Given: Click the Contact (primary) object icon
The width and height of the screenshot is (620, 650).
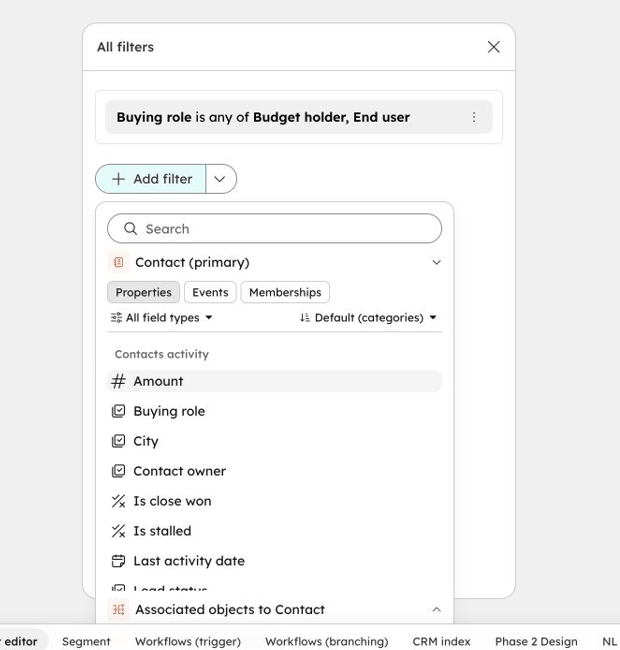Looking at the screenshot, I should [x=118, y=262].
